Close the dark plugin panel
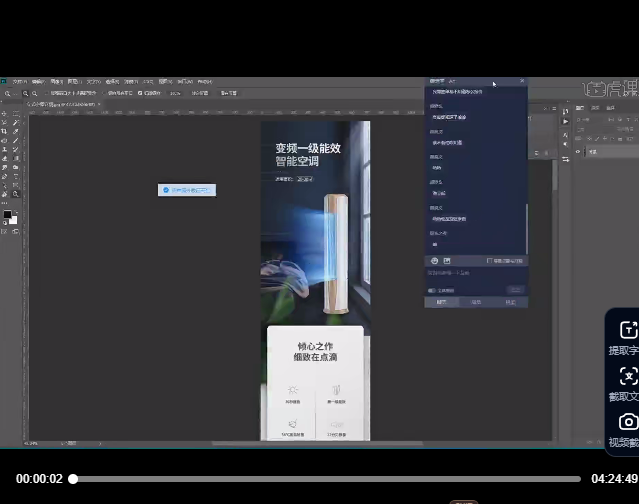The width and height of the screenshot is (639, 504). point(521,81)
